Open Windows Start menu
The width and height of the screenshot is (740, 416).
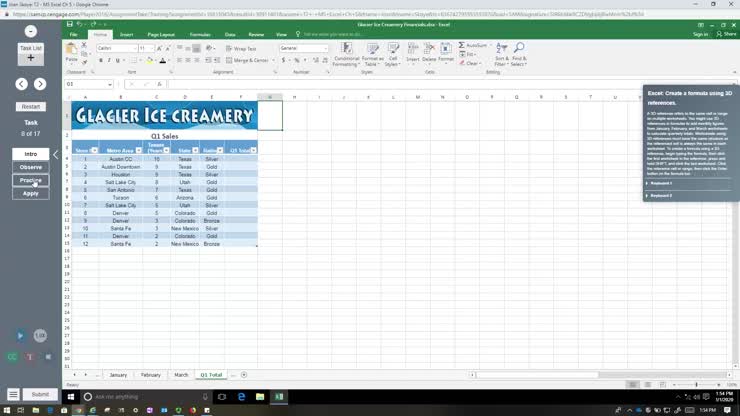[x=71, y=397]
